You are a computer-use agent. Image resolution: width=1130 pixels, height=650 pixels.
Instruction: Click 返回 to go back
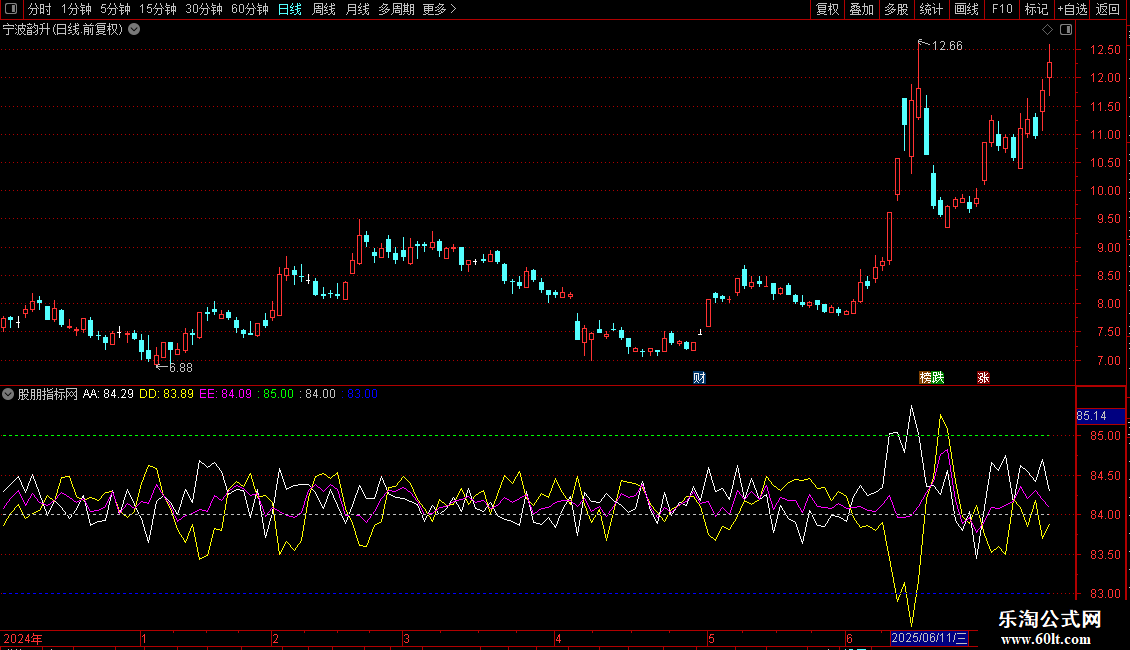coord(1108,9)
